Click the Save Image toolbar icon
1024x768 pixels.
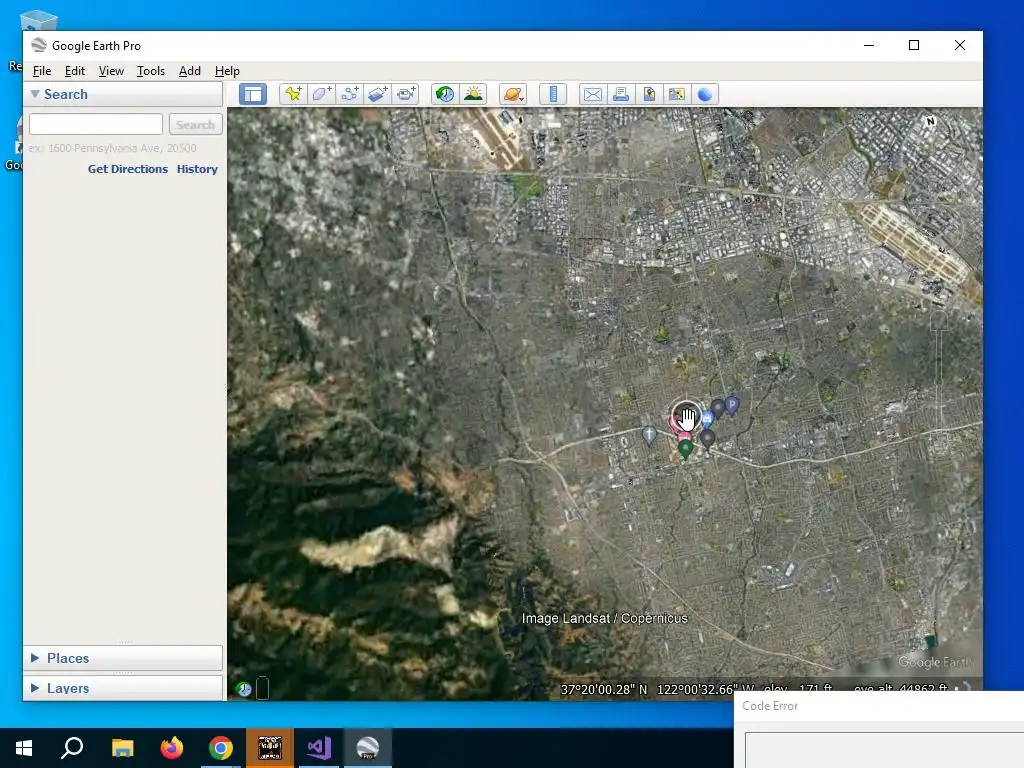(x=648, y=94)
